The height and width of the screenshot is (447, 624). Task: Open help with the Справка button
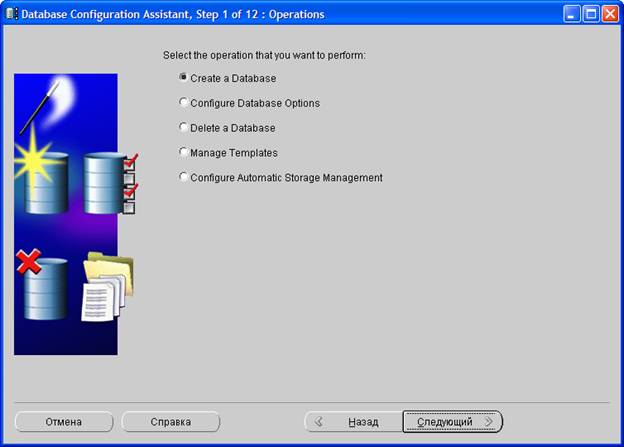170,422
